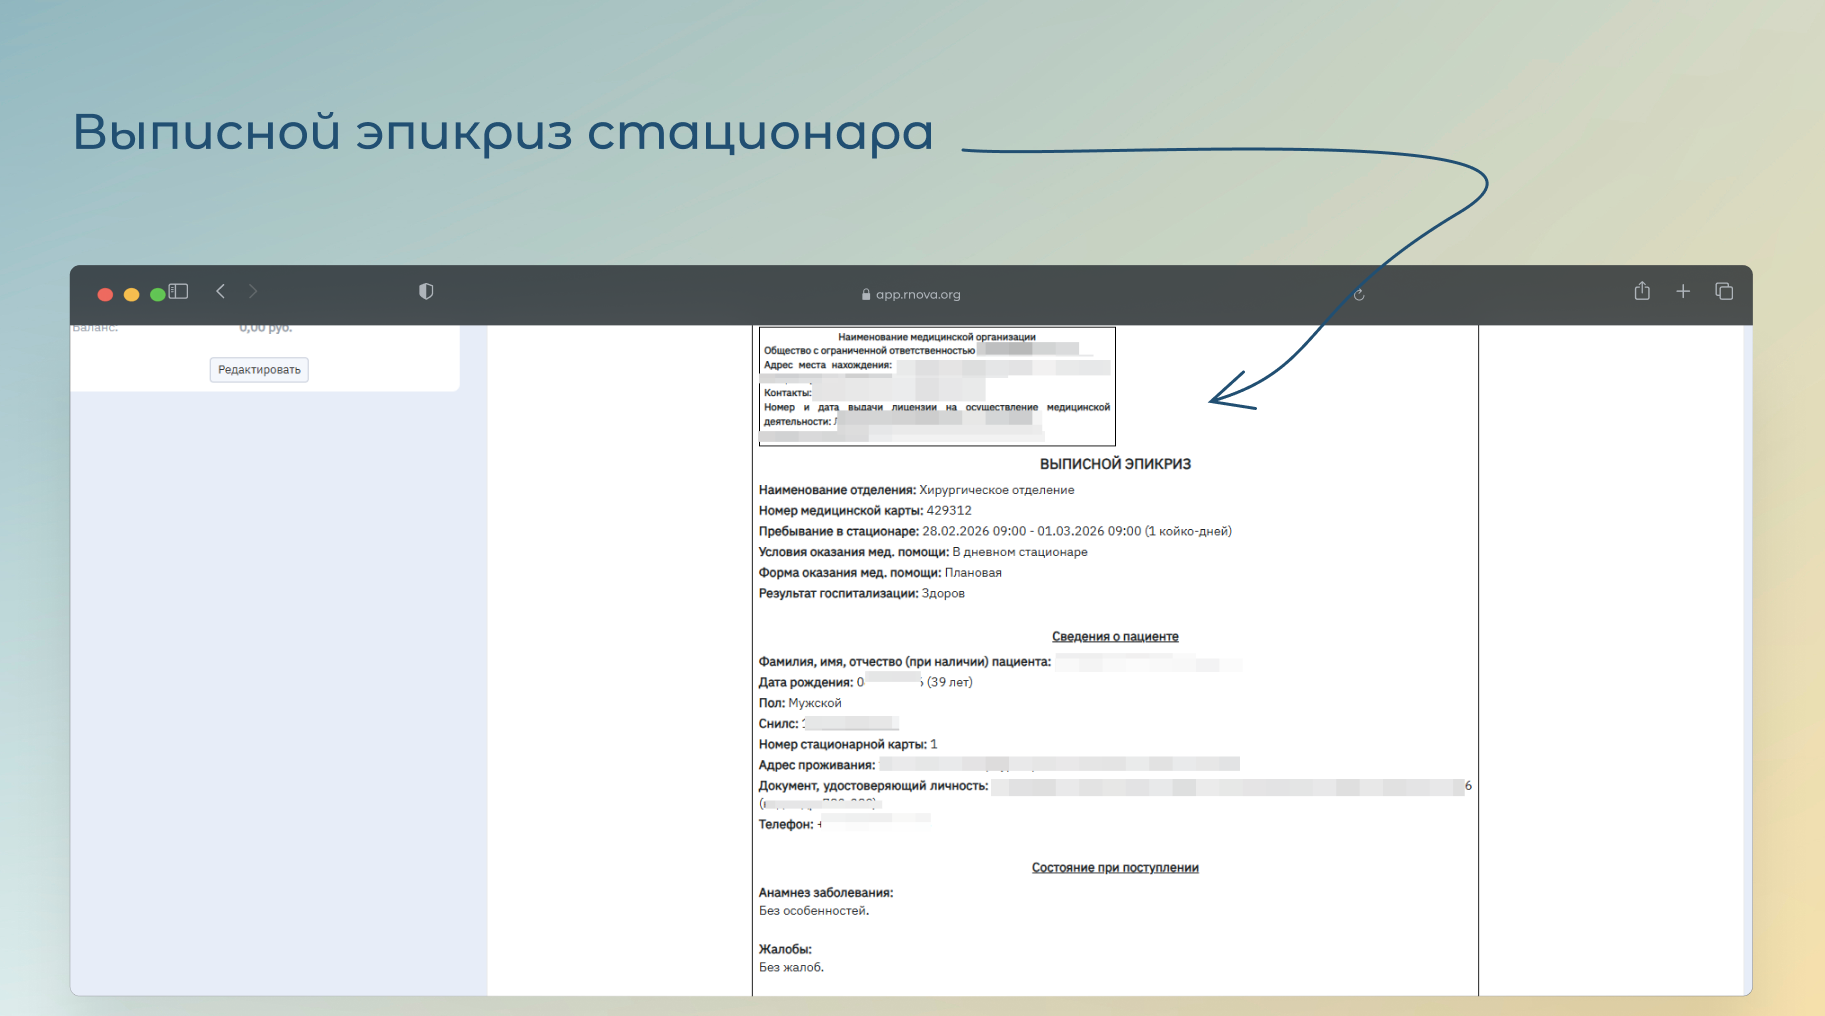Click the Состояние при поступлении heading

(1115, 867)
